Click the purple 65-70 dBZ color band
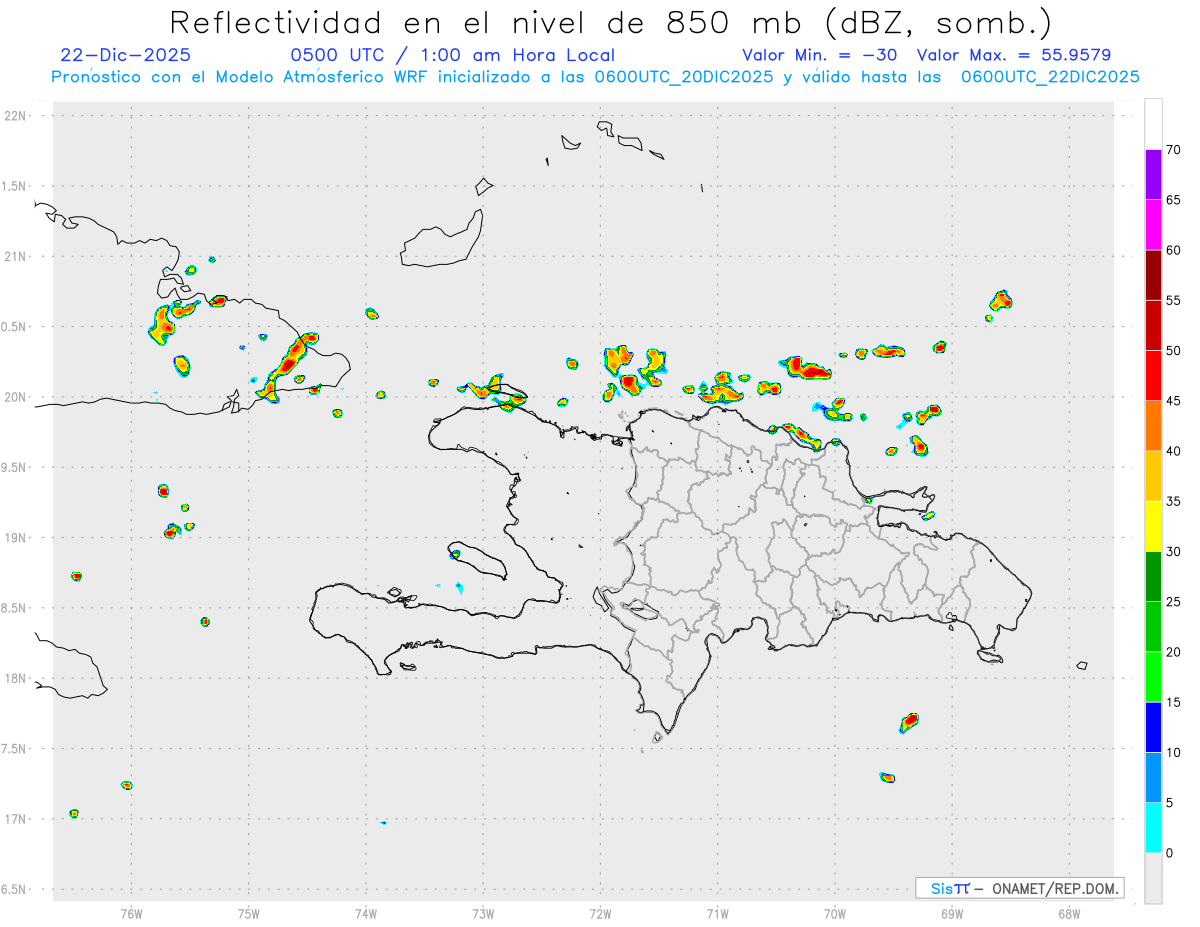Viewport: 1200px width, 927px height. pyautogui.click(x=1153, y=175)
